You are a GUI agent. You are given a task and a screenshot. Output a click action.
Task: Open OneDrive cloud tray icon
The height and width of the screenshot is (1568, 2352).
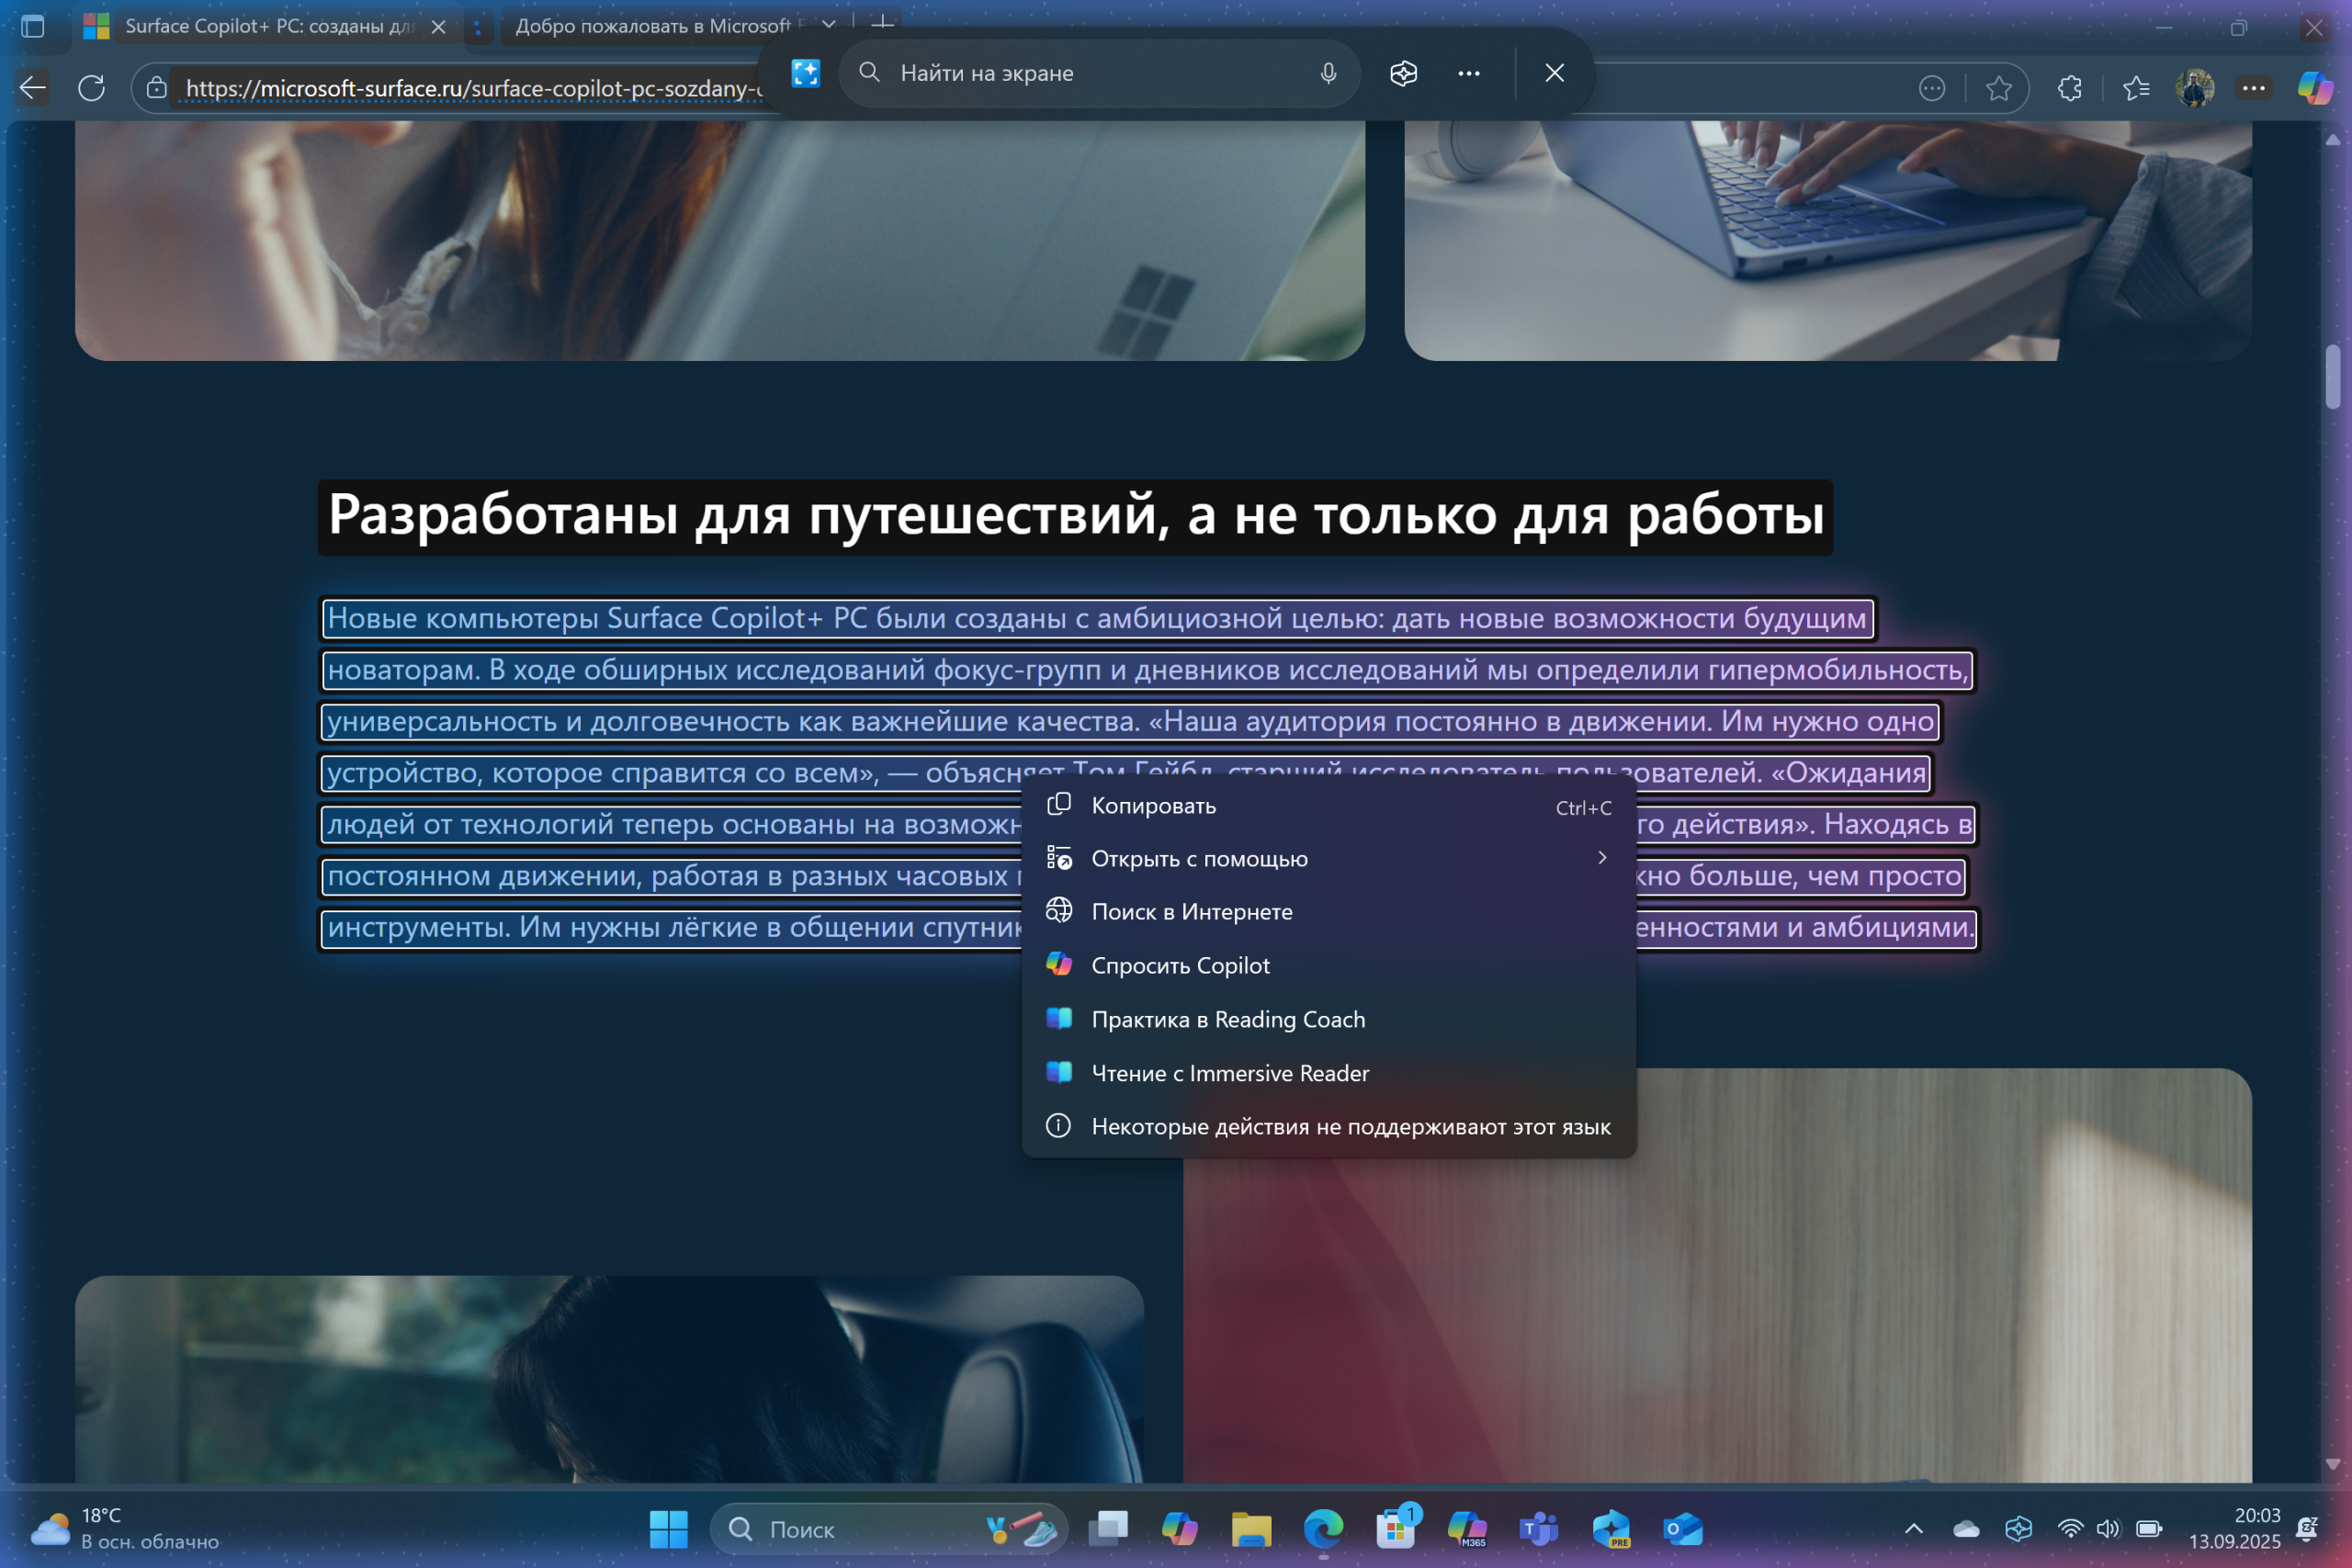click(1966, 1529)
